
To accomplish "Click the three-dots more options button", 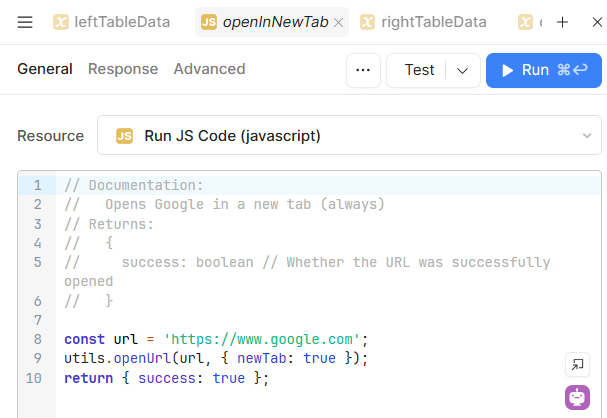I will (x=362, y=70).
